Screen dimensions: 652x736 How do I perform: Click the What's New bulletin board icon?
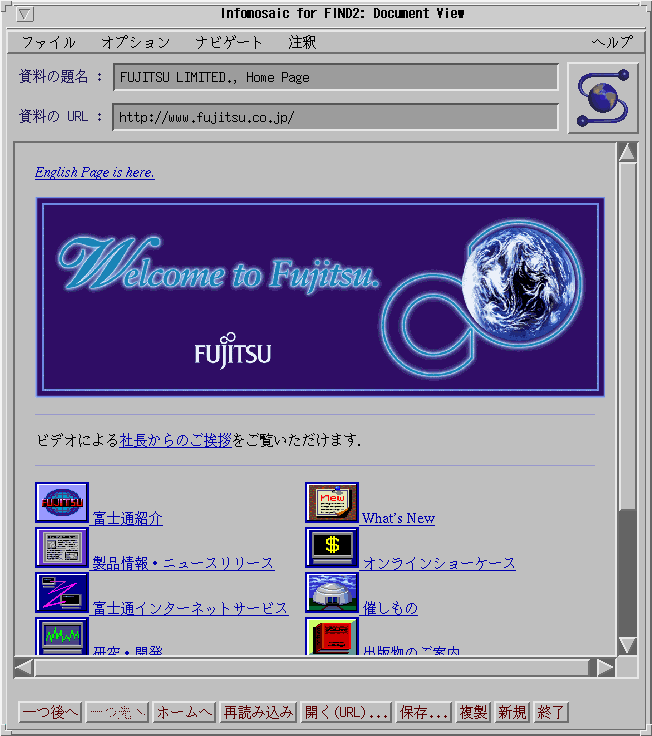(332, 503)
